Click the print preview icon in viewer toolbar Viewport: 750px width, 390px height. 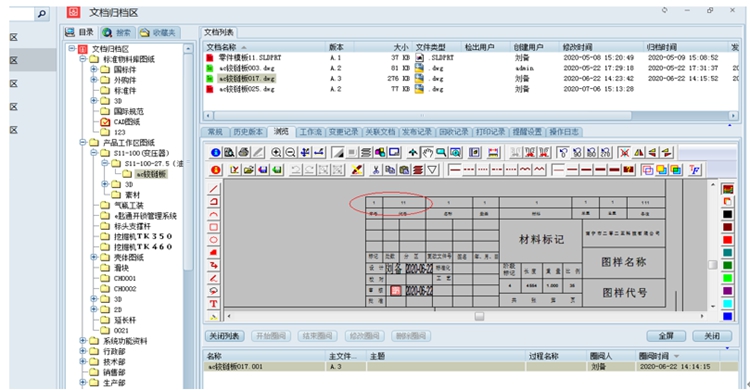(x=229, y=153)
